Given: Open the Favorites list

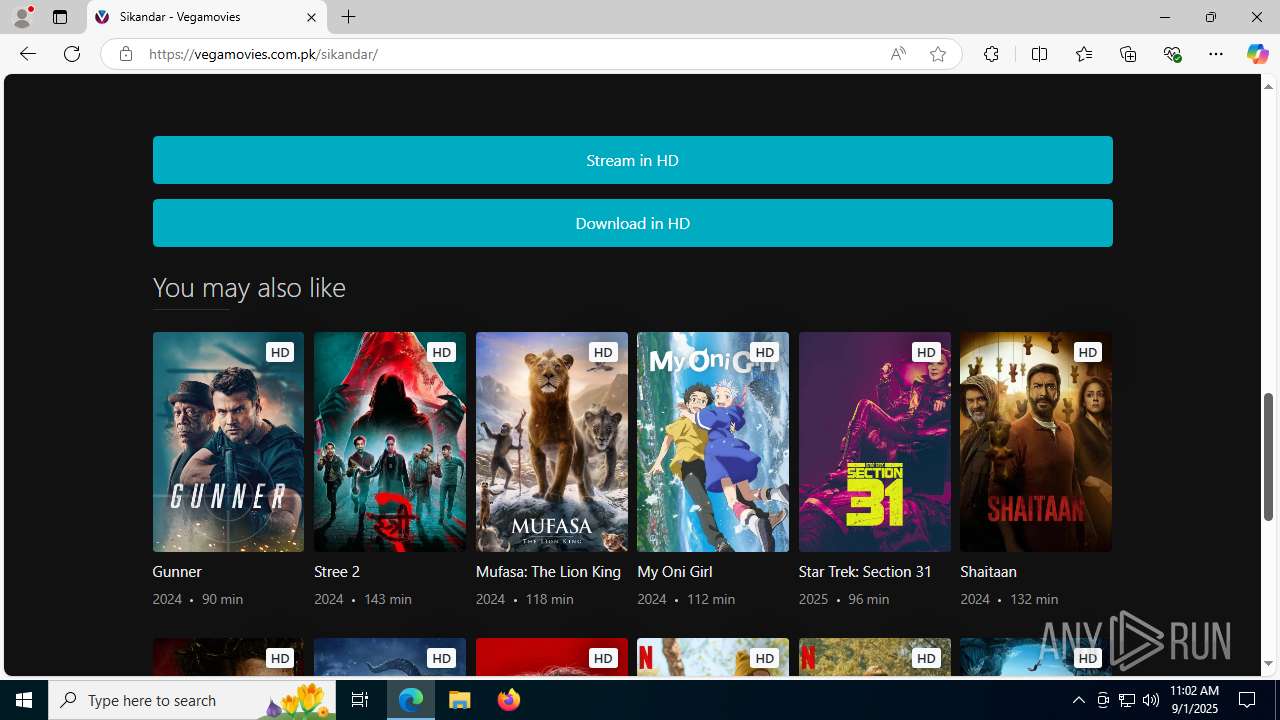Looking at the screenshot, I should click(x=1083, y=54).
